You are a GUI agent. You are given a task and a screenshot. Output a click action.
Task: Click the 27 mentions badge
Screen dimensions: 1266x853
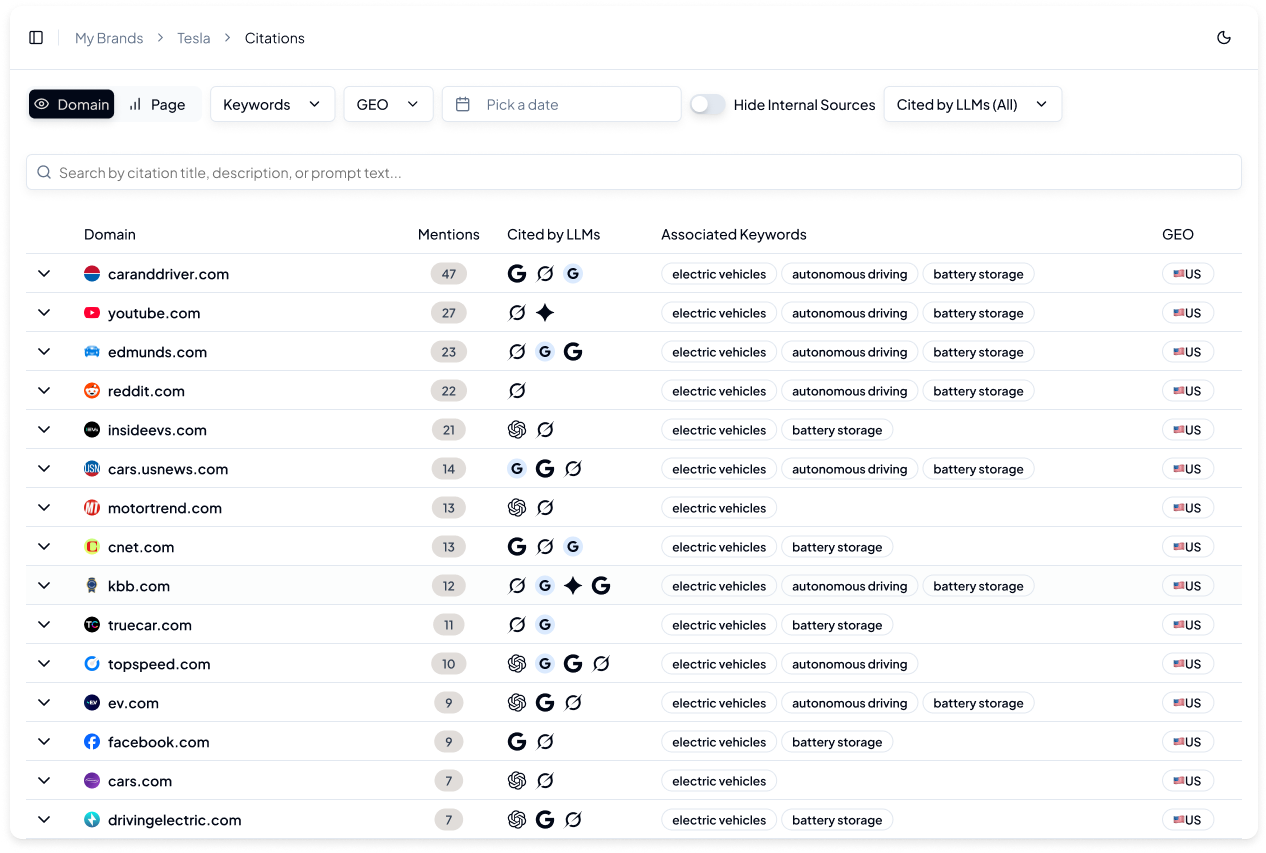(x=449, y=313)
